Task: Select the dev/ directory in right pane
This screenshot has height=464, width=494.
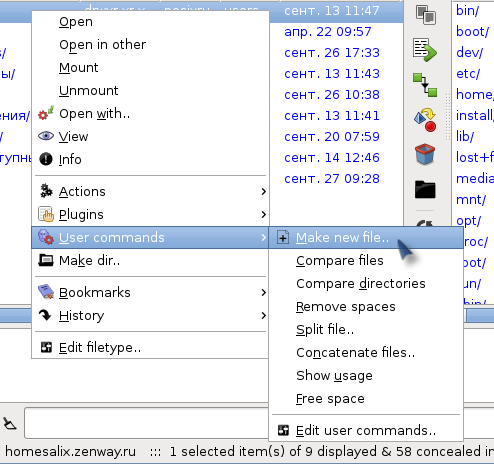Action: [469, 53]
